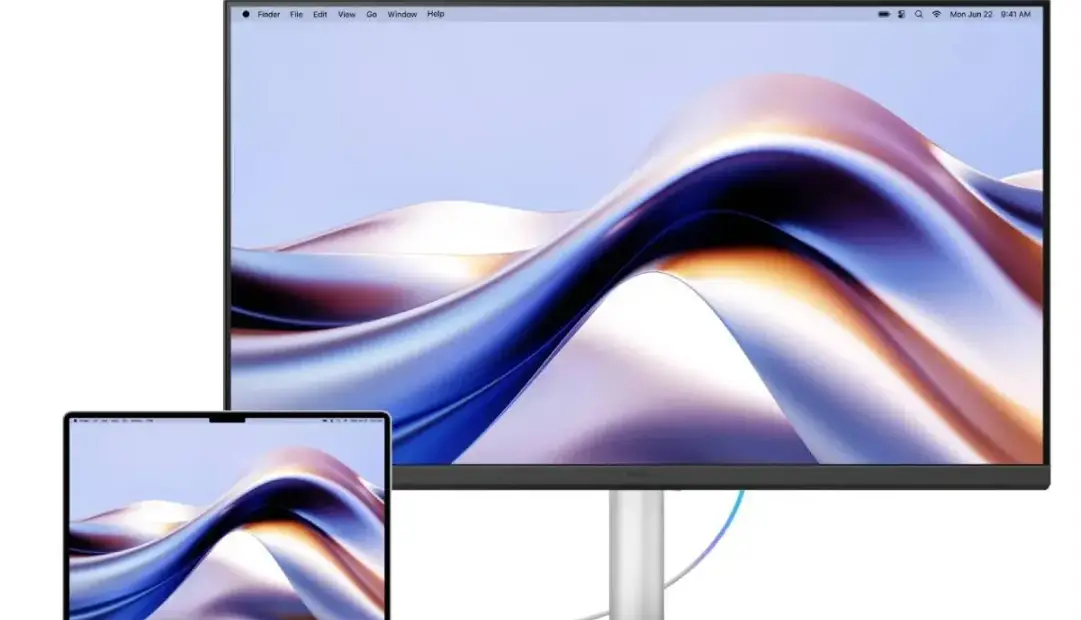The height and width of the screenshot is (620, 1081).
Task: Open the File menu on the large monitor
Action: click(297, 15)
